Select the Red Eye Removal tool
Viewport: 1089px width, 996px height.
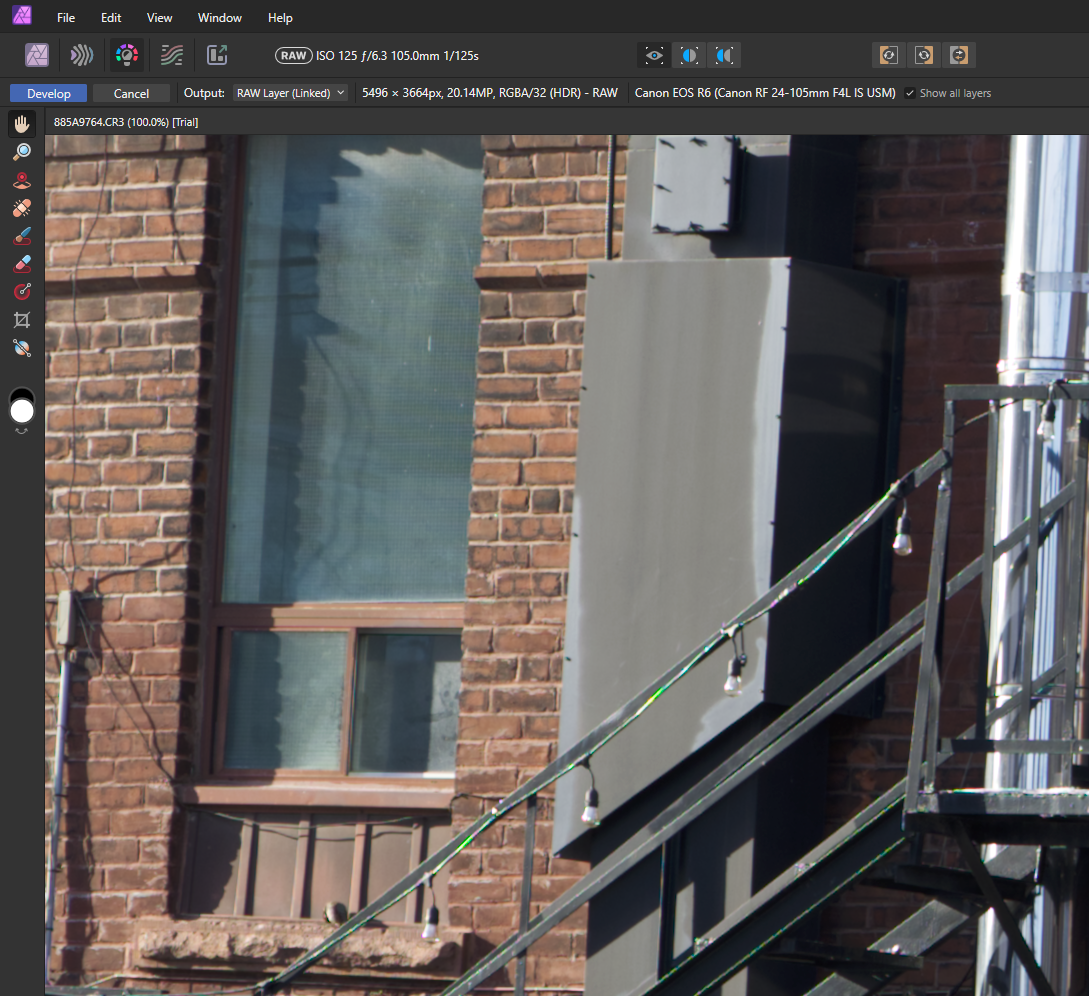(22, 180)
